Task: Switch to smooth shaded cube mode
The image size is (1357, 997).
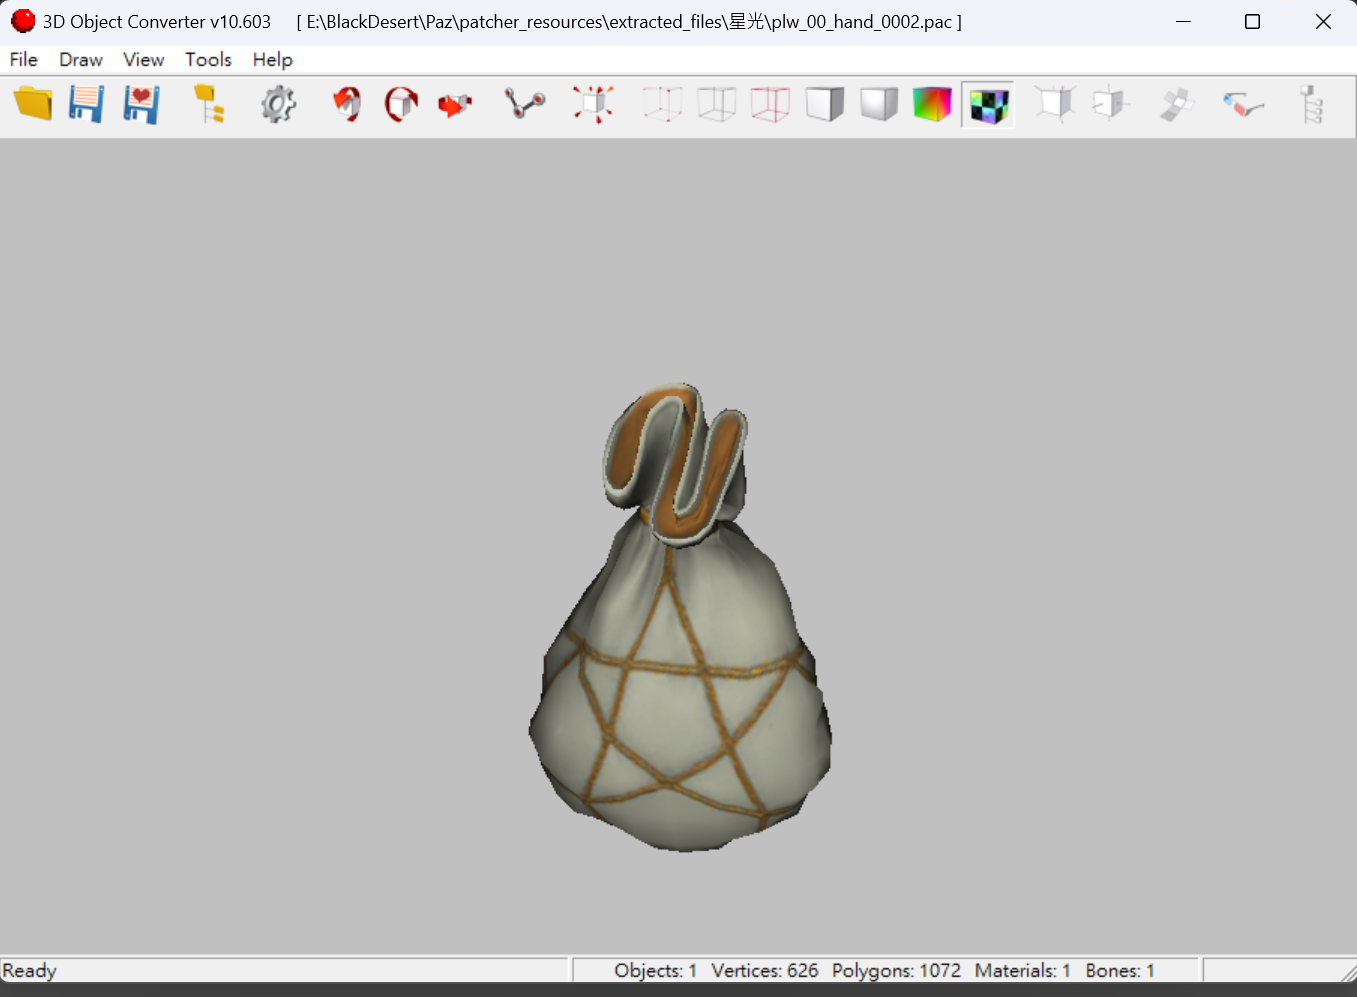Action: pyautogui.click(x=878, y=103)
